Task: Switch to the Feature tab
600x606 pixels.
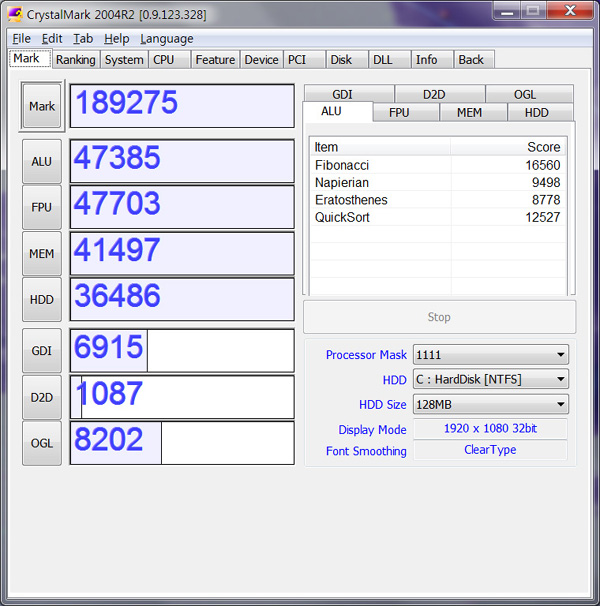Action: click(x=215, y=60)
